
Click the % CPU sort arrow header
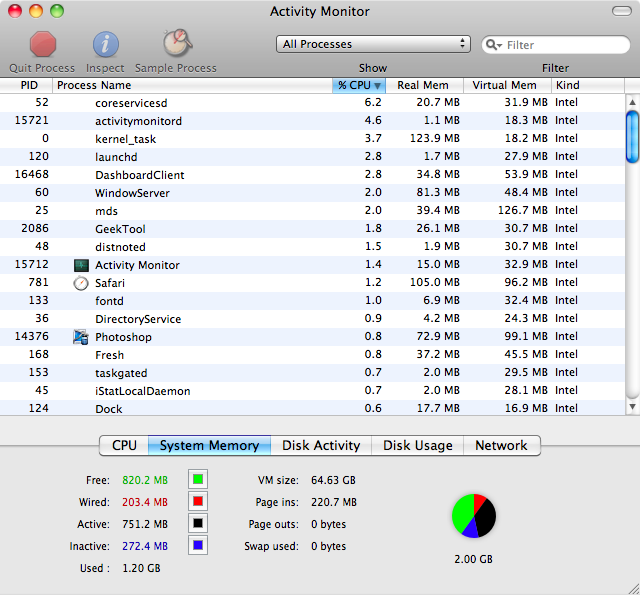(359, 85)
